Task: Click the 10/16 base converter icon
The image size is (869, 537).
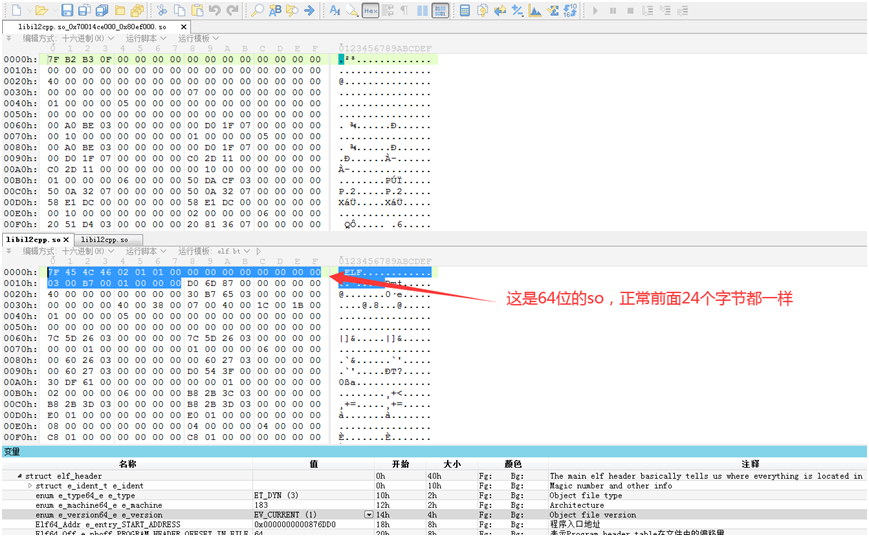Action: pyautogui.click(x=570, y=10)
